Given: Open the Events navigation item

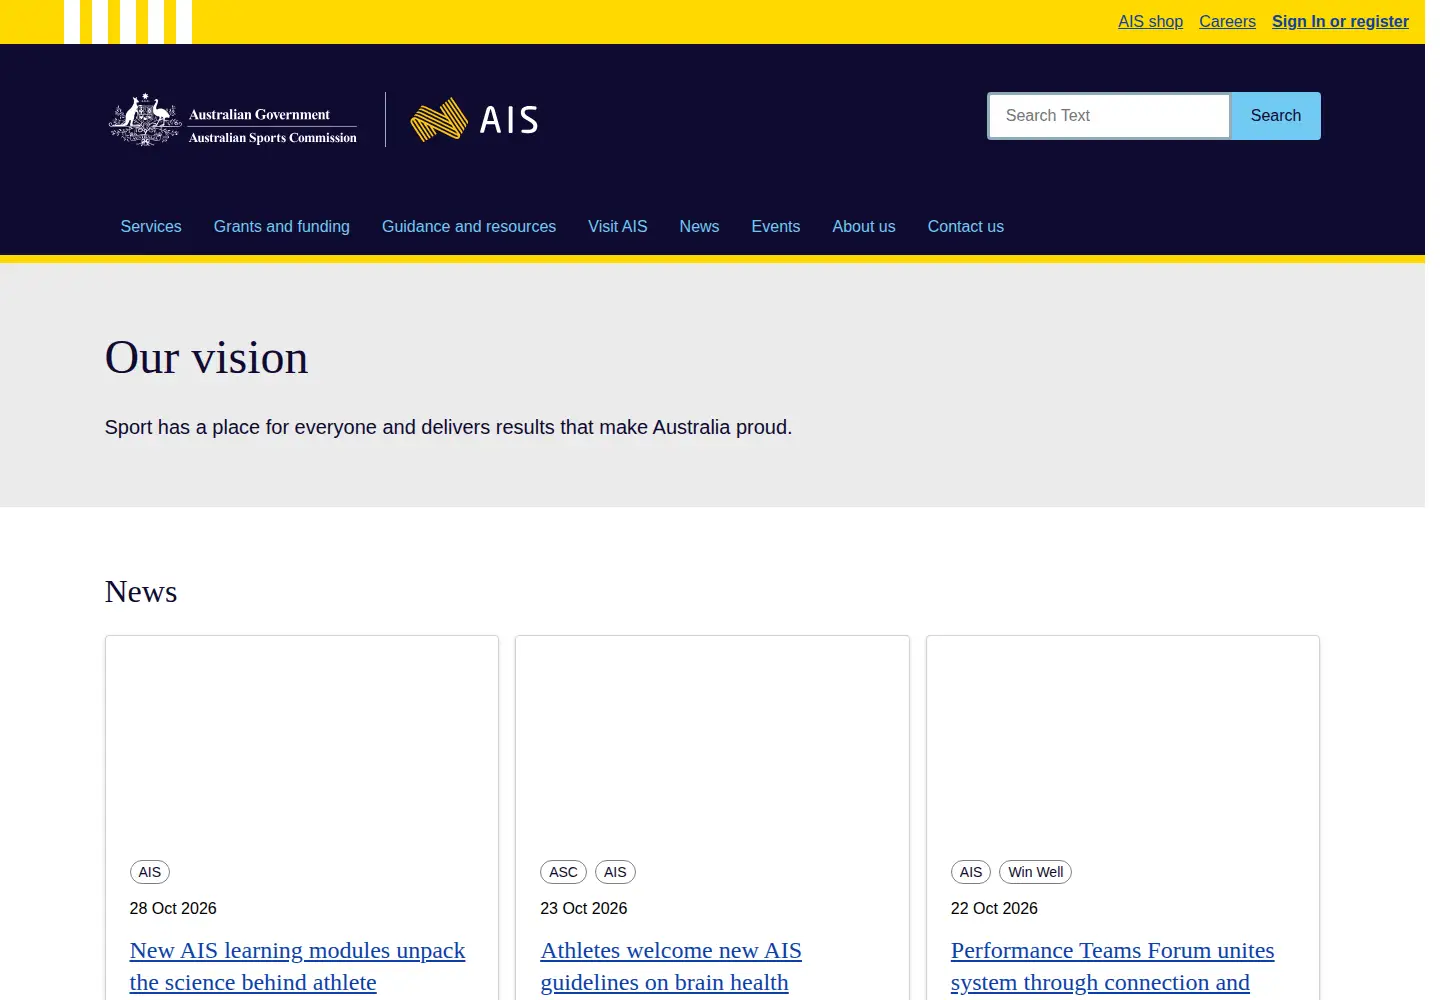Looking at the screenshot, I should pyautogui.click(x=776, y=227).
